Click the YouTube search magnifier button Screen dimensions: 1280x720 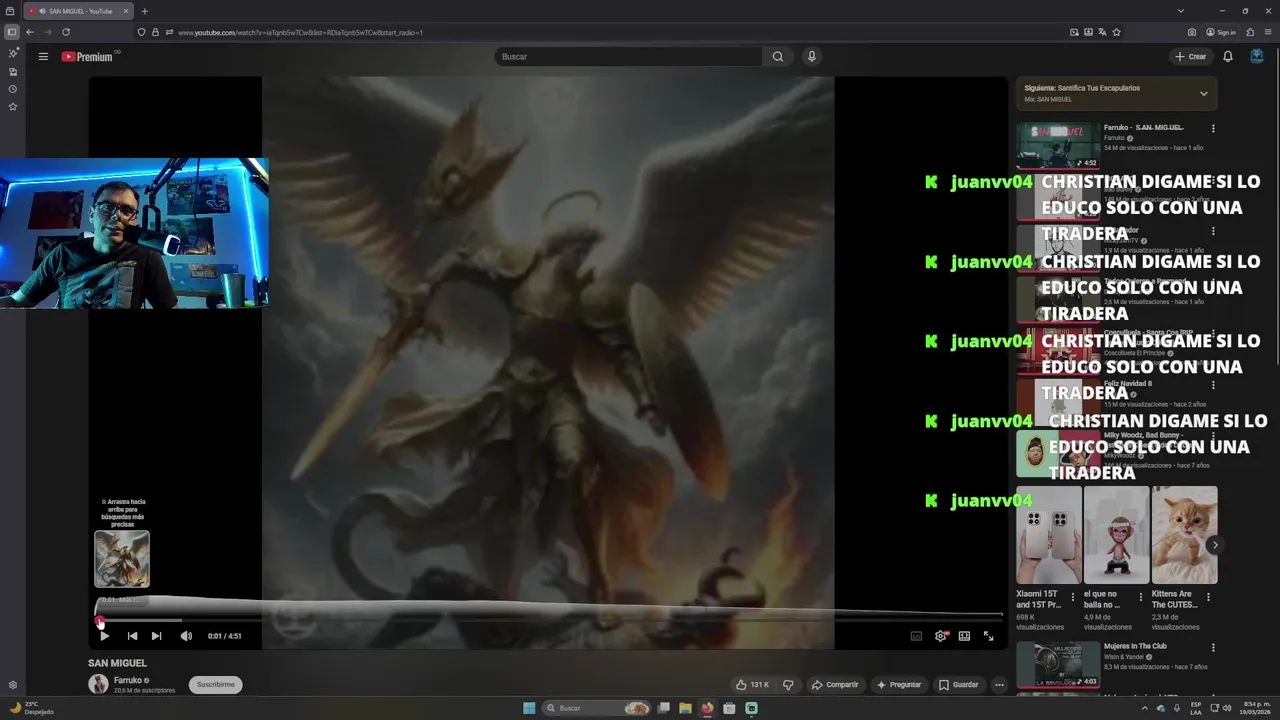click(778, 57)
